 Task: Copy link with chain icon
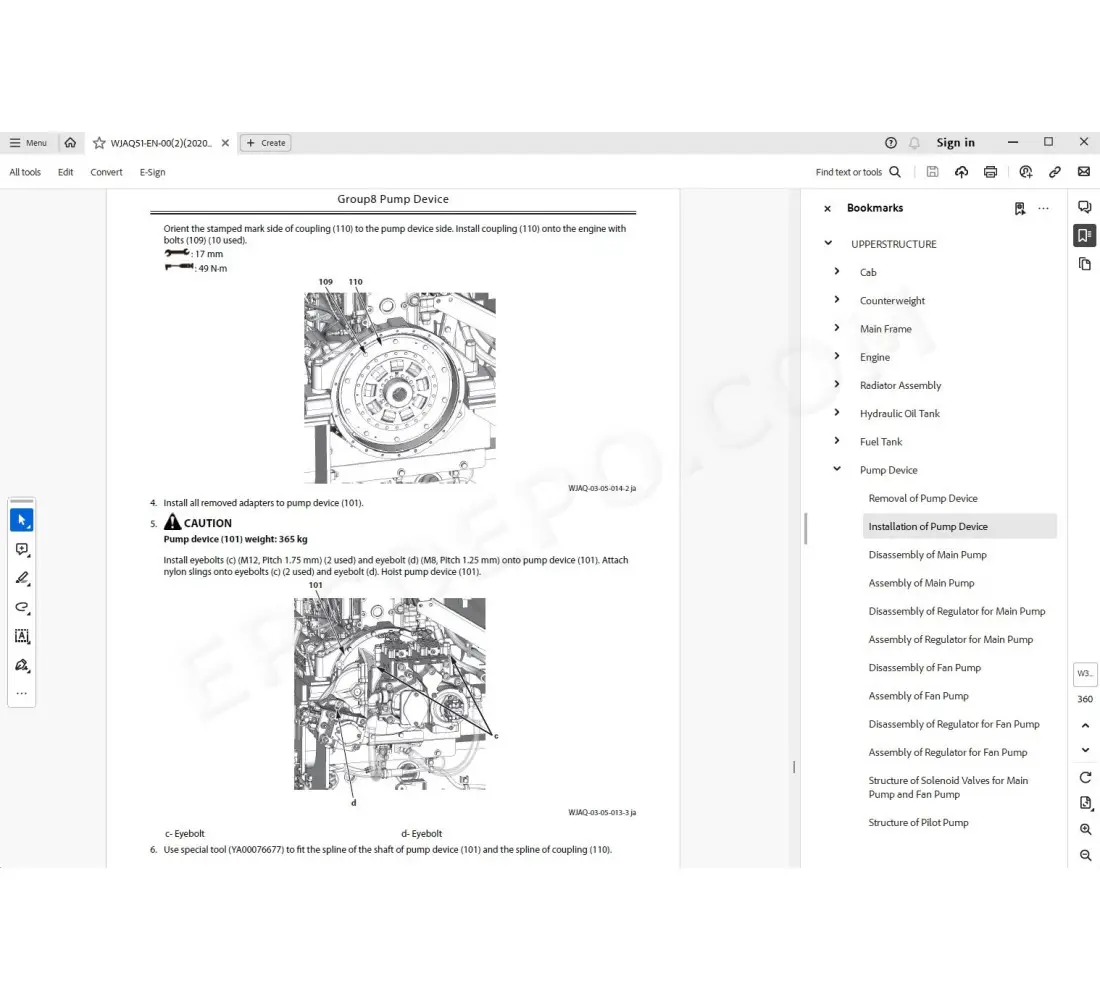[1054, 172]
